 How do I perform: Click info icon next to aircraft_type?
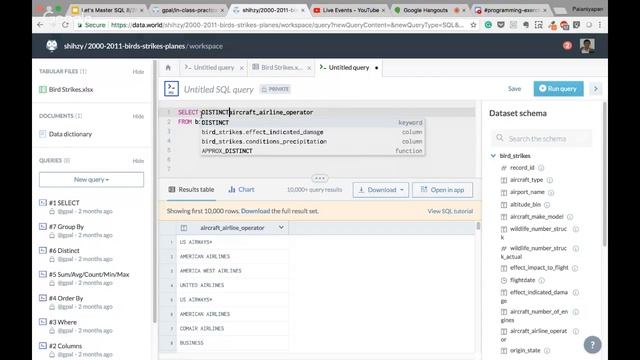coord(550,180)
